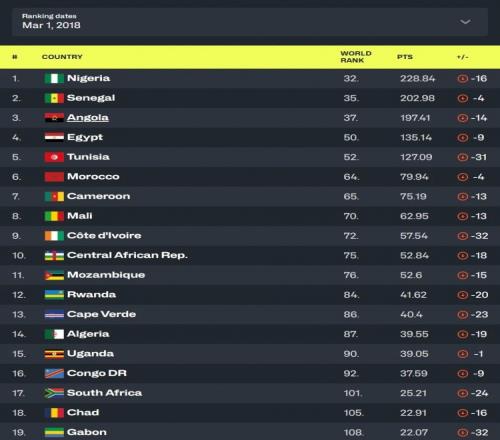
Task: Select the Cape Verde row name
Action: 101,314
